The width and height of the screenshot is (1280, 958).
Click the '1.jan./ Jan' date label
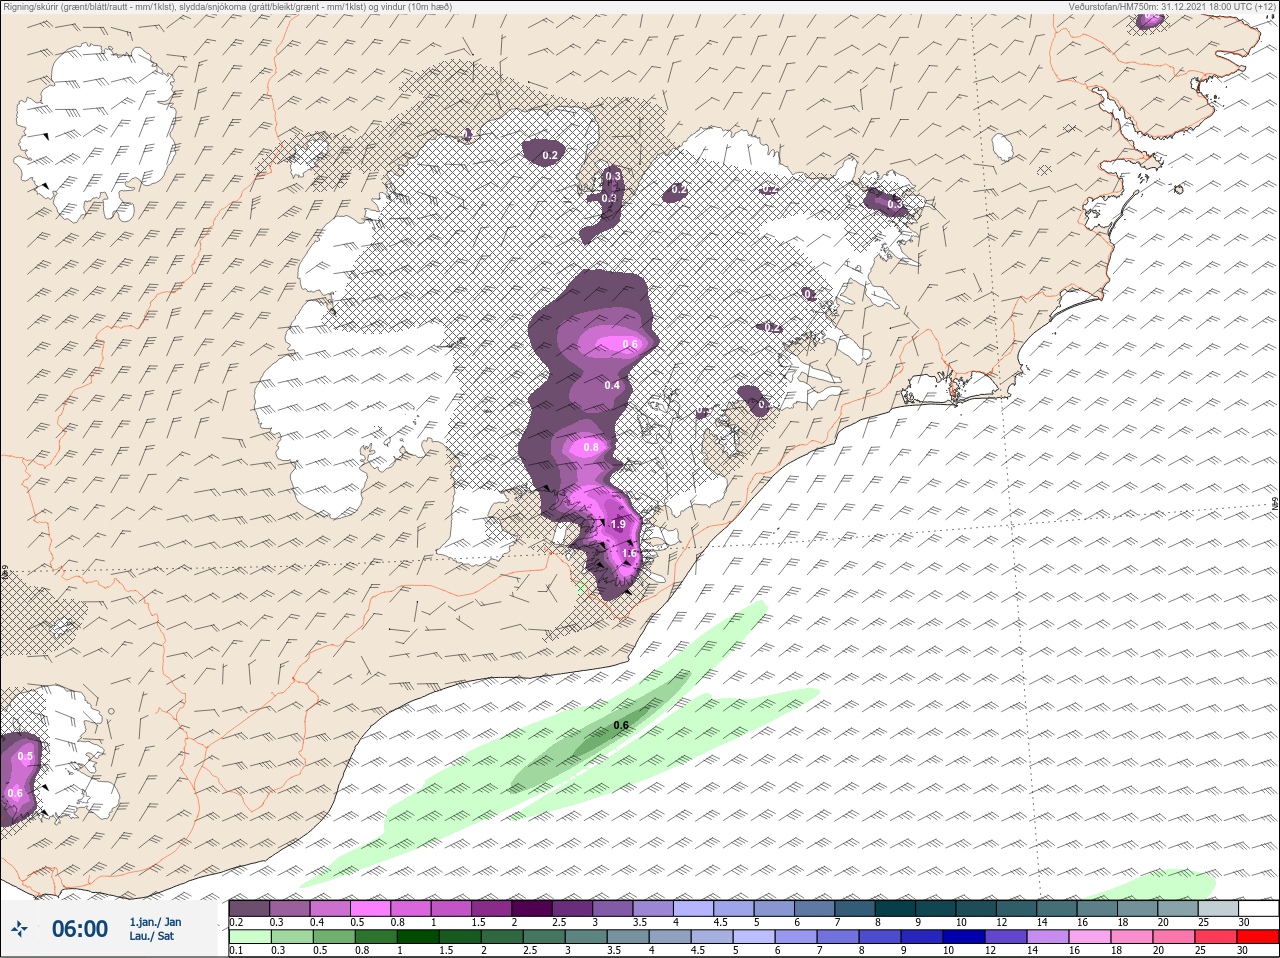pyautogui.click(x=155, y=922)
